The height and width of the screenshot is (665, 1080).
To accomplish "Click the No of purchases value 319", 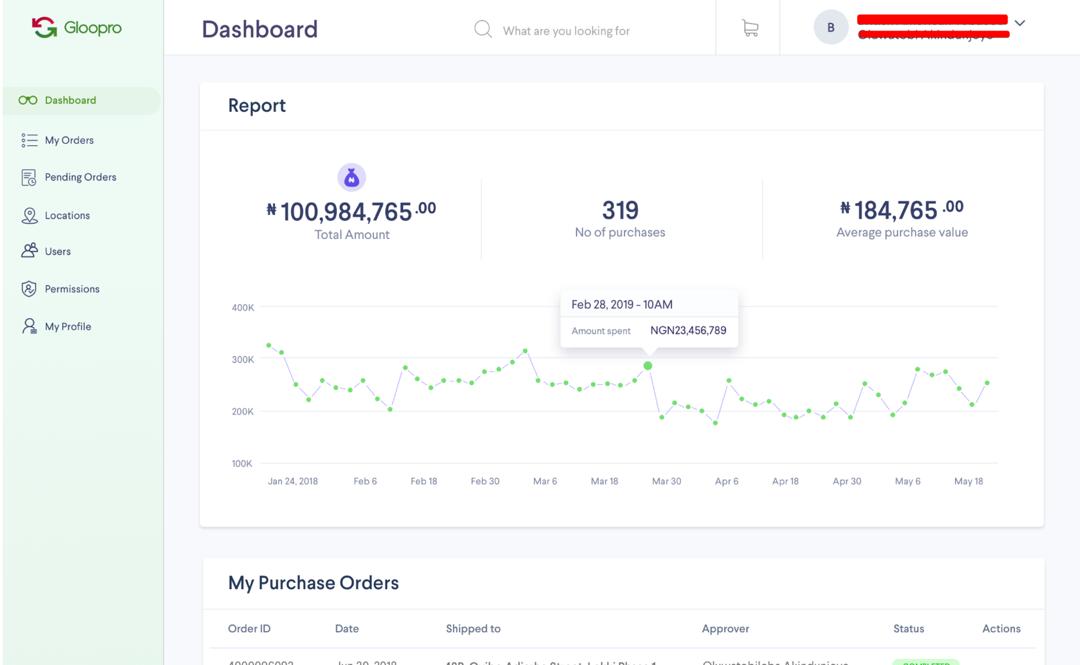I will [x=620, y=211].
